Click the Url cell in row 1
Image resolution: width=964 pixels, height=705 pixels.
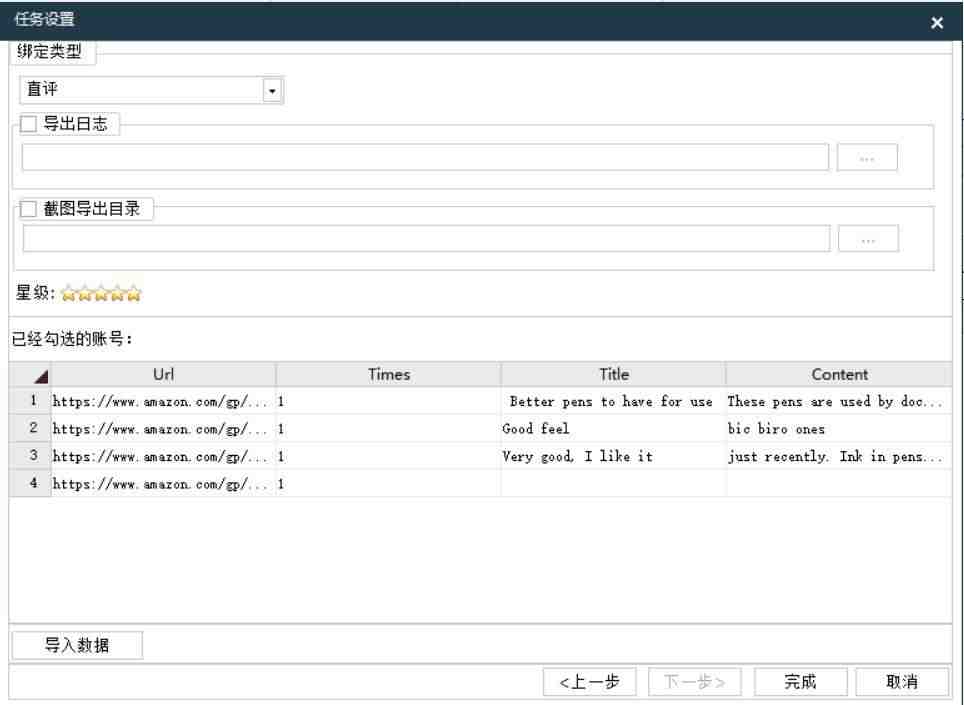point(163,401)
